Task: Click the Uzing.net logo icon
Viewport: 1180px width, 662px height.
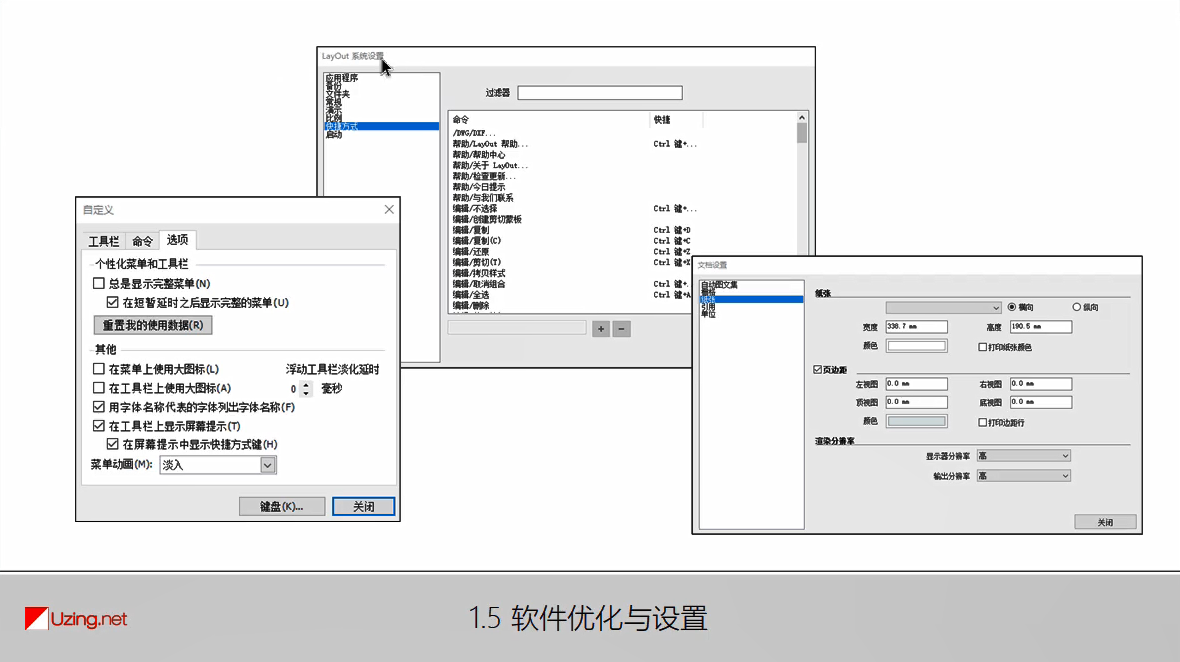Action: coord(37,617)
